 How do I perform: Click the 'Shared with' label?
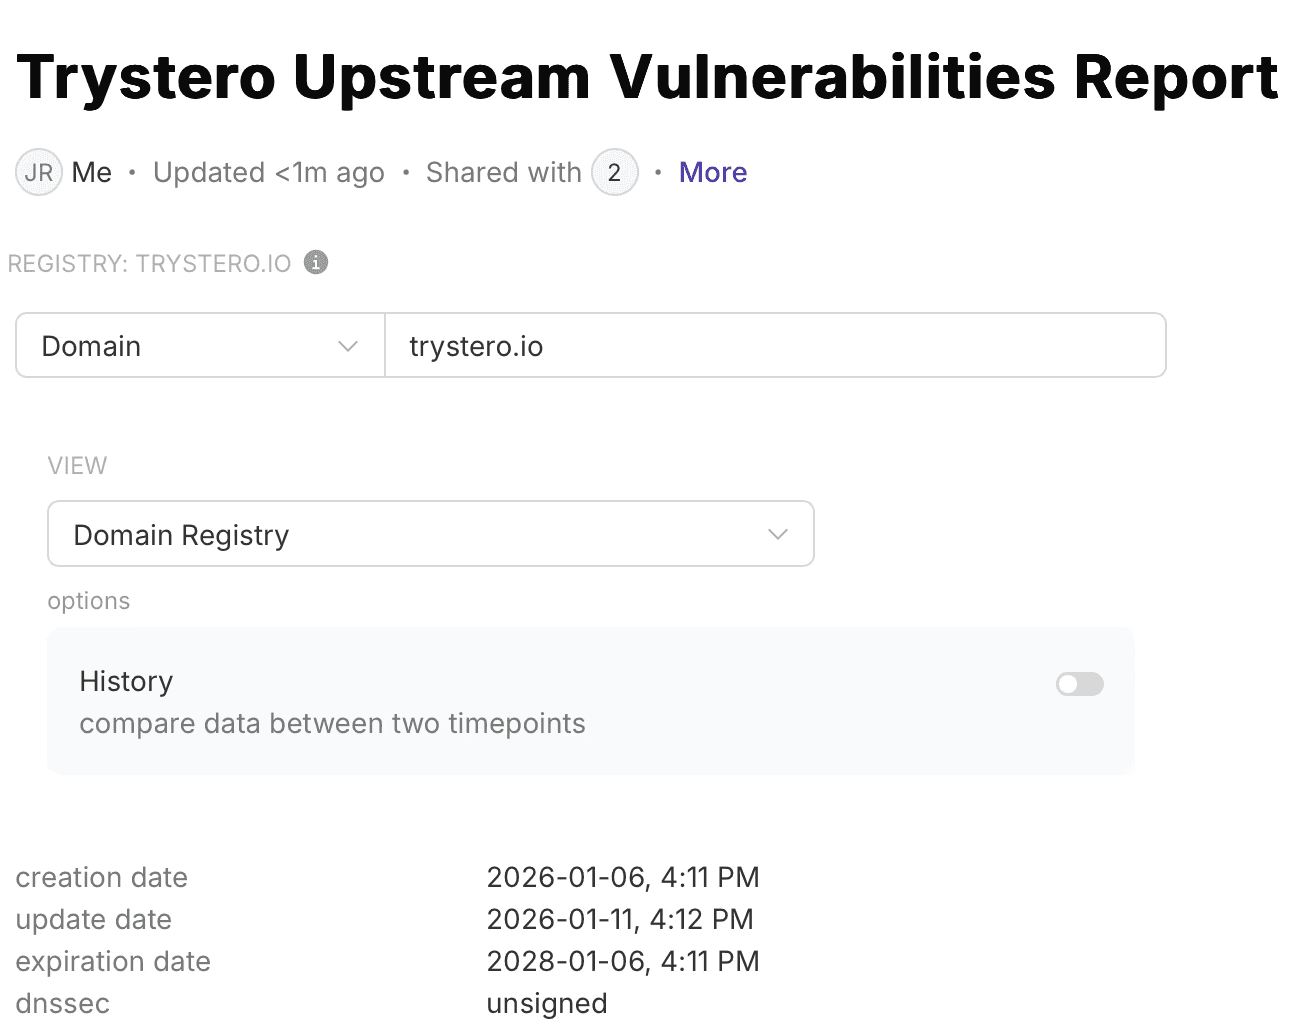point(504,173)
